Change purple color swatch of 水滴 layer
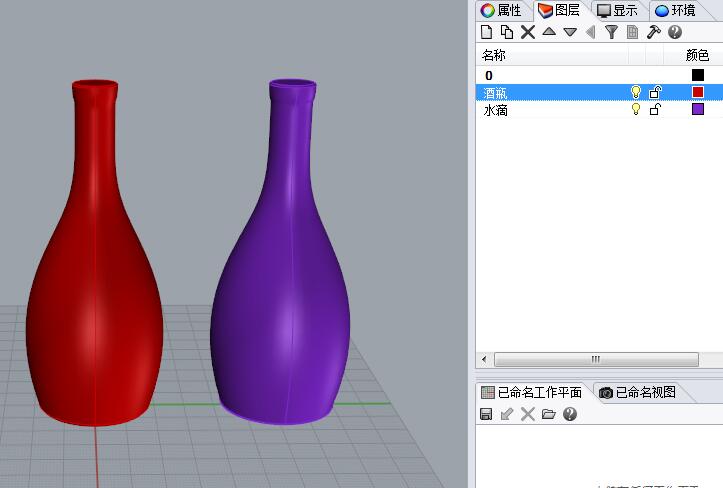The height and width of the screenshot is (488, 723). click(698, 109)
